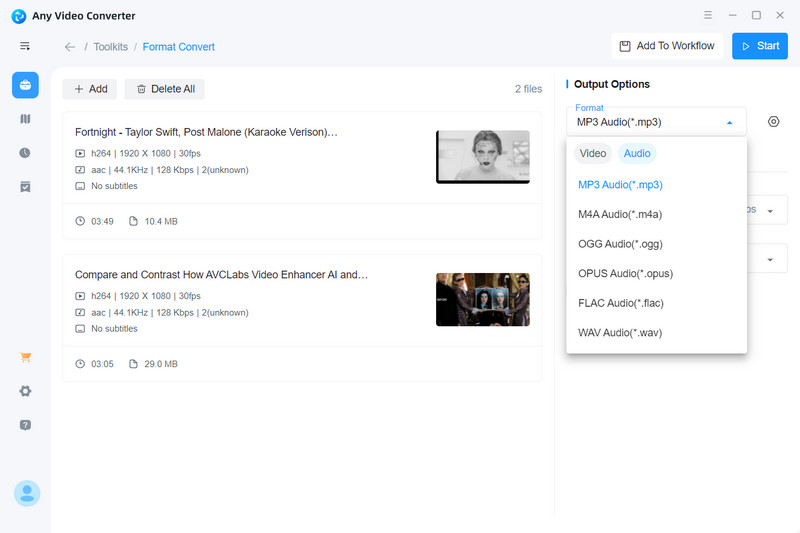Click Add To Workflow button
This screenshot has width=800, height=533.
point(667,46)
